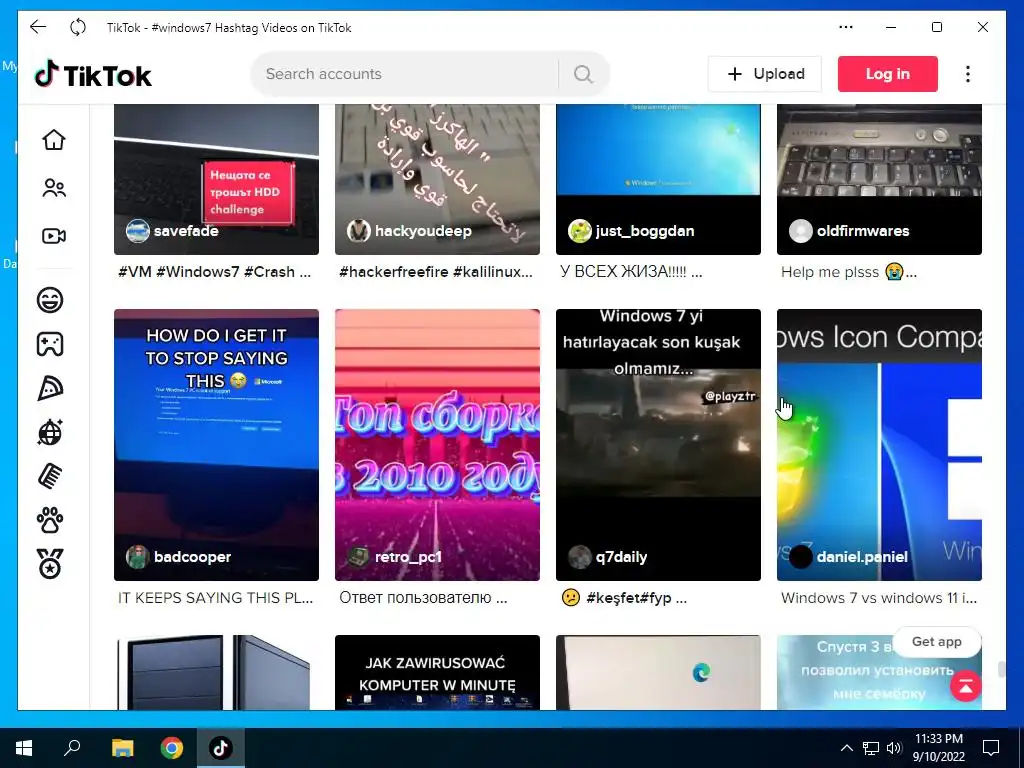The height and width of the screenshot is (768, 1024).
Task: Click the red scroll-to-top button
Action: (966, 685)
